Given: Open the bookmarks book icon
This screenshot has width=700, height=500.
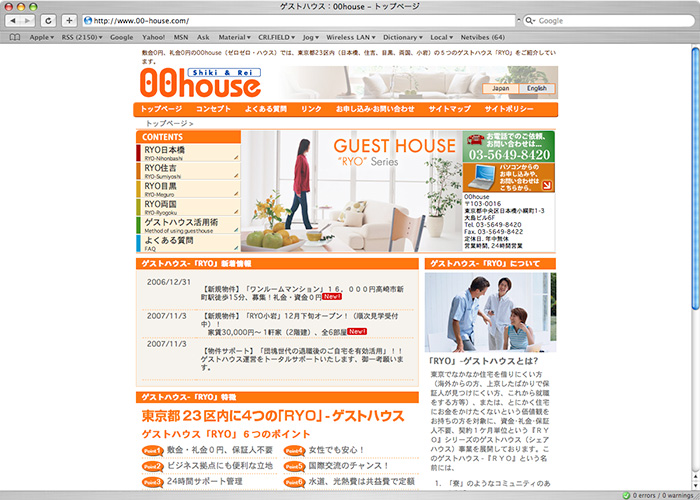Looking at the screenshot, I should click(15, 38).
